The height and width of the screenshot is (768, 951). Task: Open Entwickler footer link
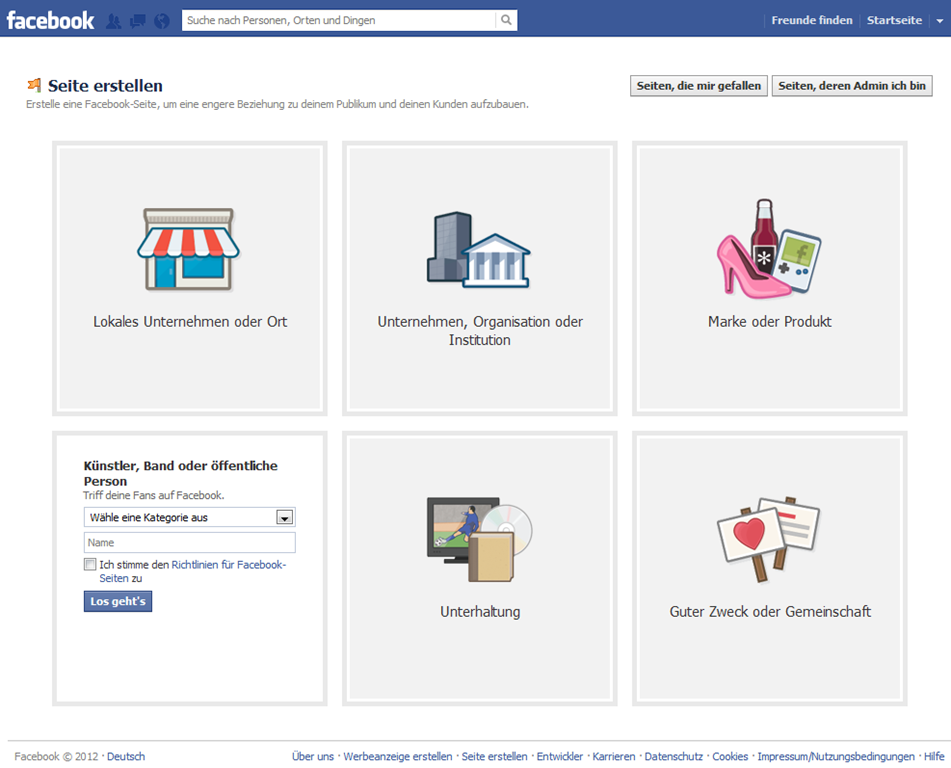click(x=559, y=756)
